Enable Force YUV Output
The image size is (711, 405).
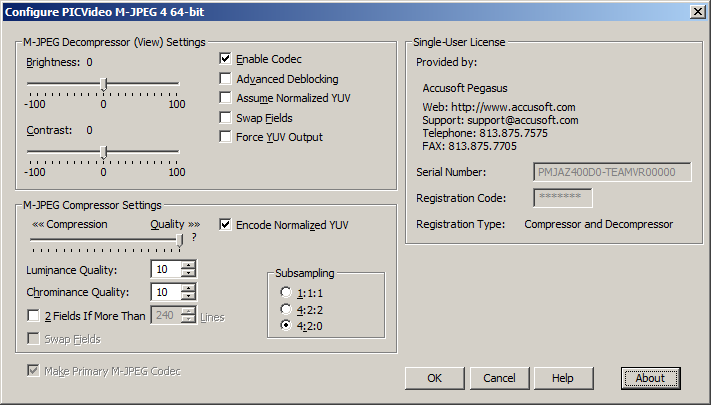pyautogui.click(x=226, y=137)
